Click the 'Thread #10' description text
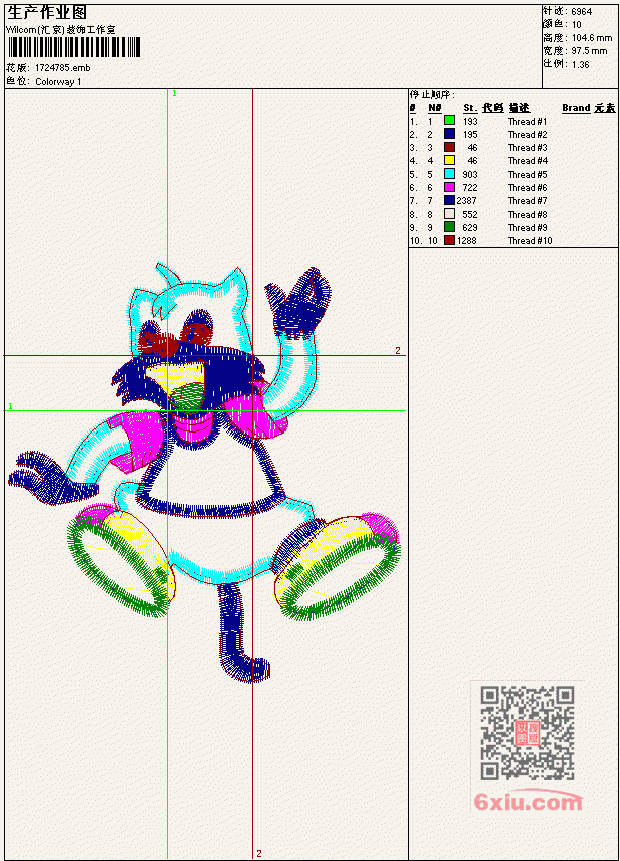This screenshot has width=620, height=861. point(530,241)
